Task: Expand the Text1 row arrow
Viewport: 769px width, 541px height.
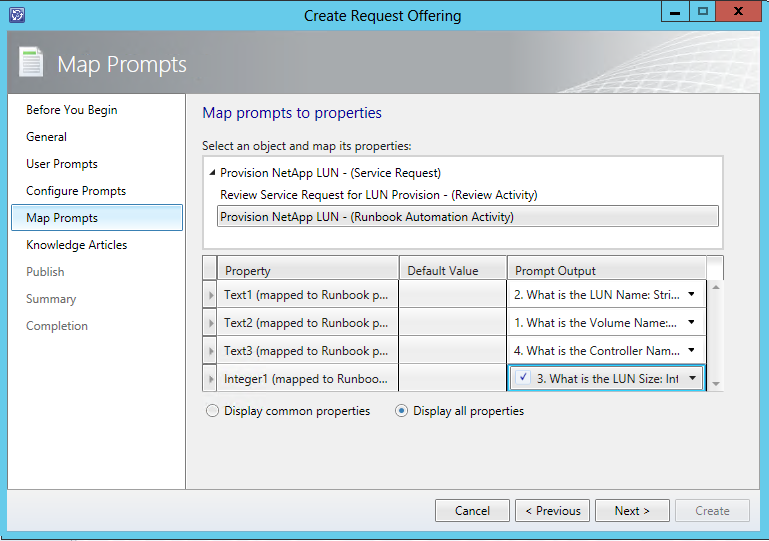Action: click(x=210, y=295)
